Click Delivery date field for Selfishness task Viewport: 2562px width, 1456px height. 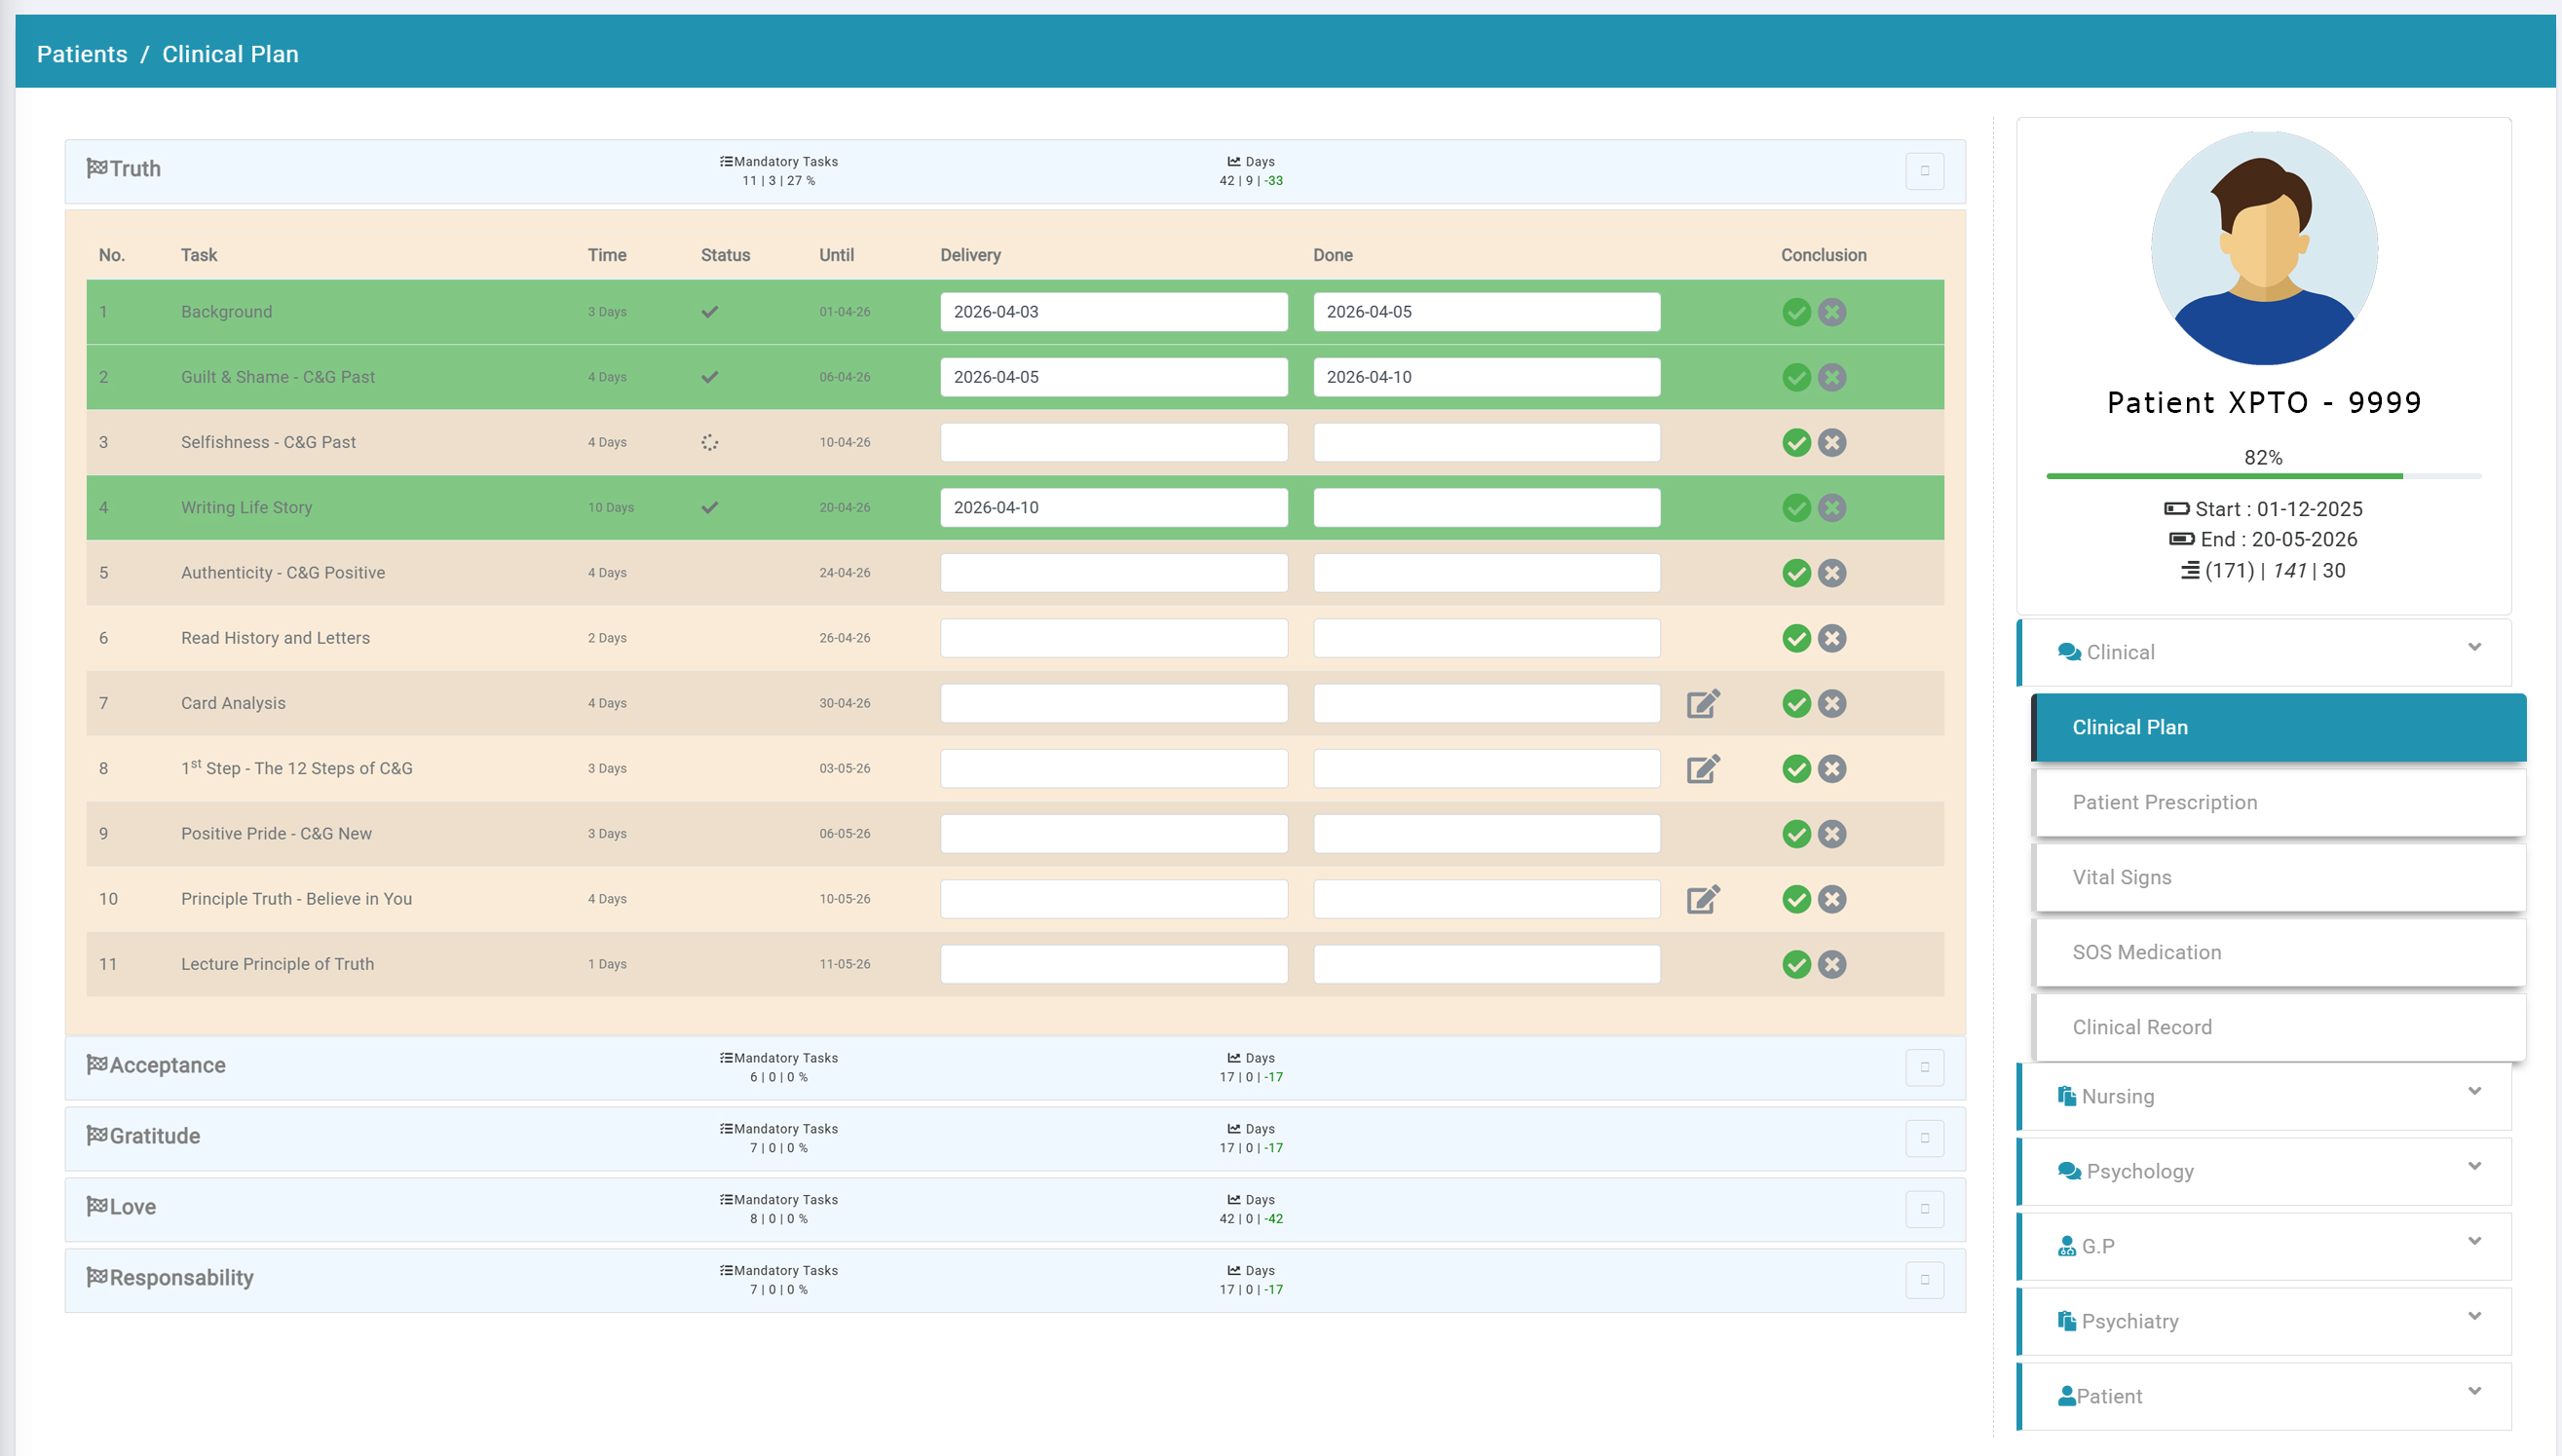[1113, 442]
